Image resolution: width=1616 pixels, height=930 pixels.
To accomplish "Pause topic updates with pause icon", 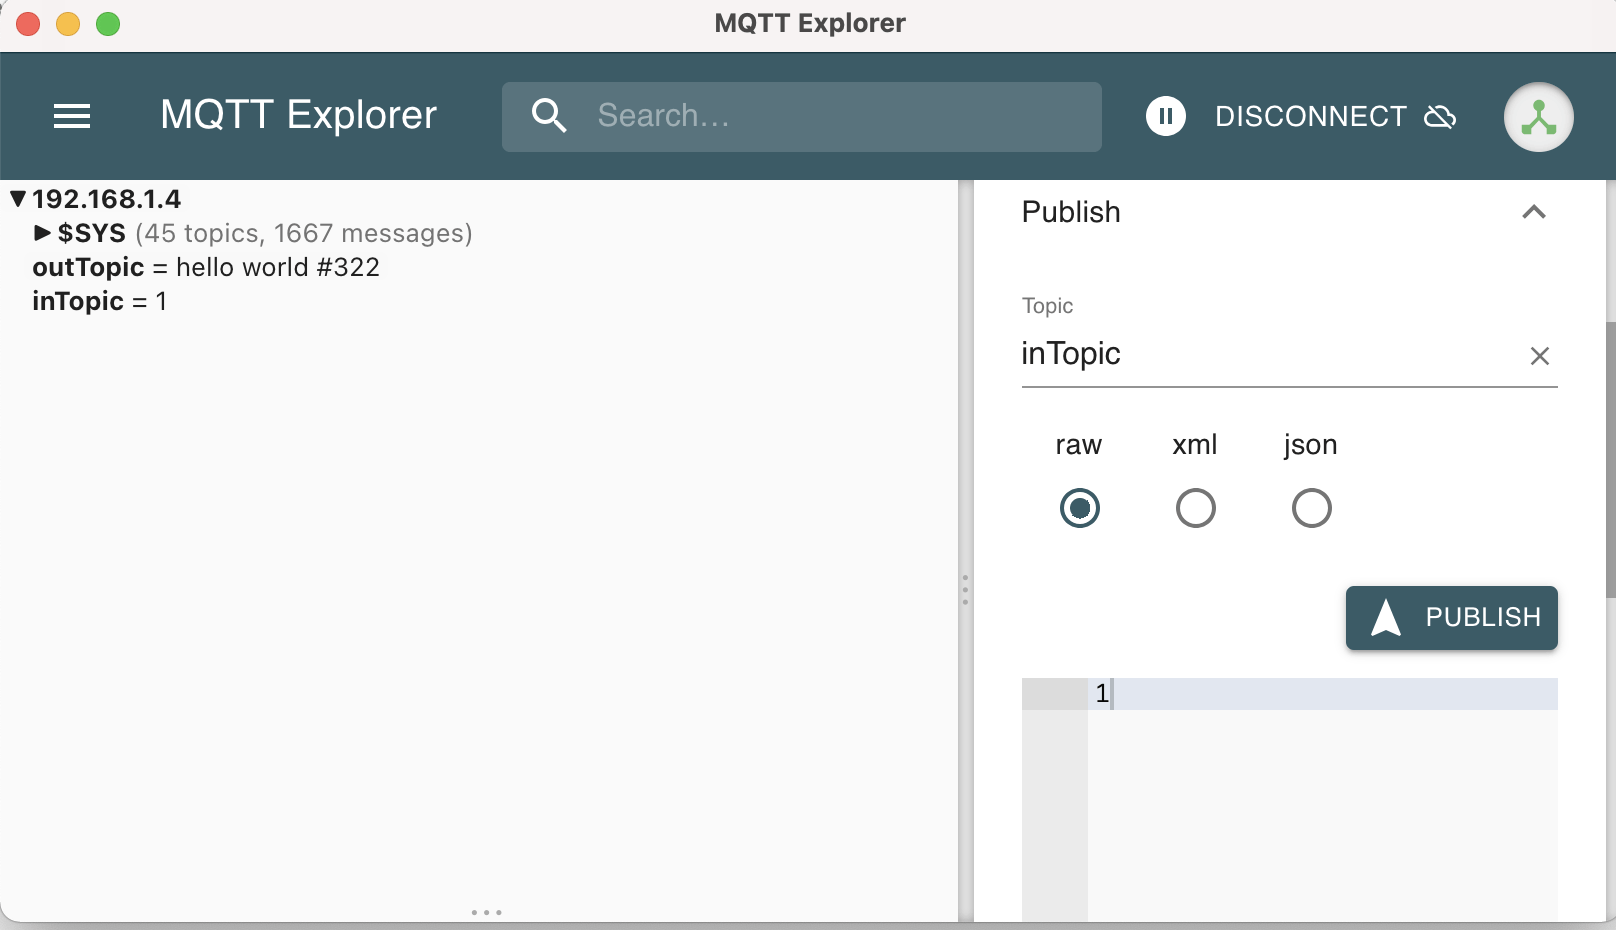I will pyautogui.click(x=1165, y=116).
